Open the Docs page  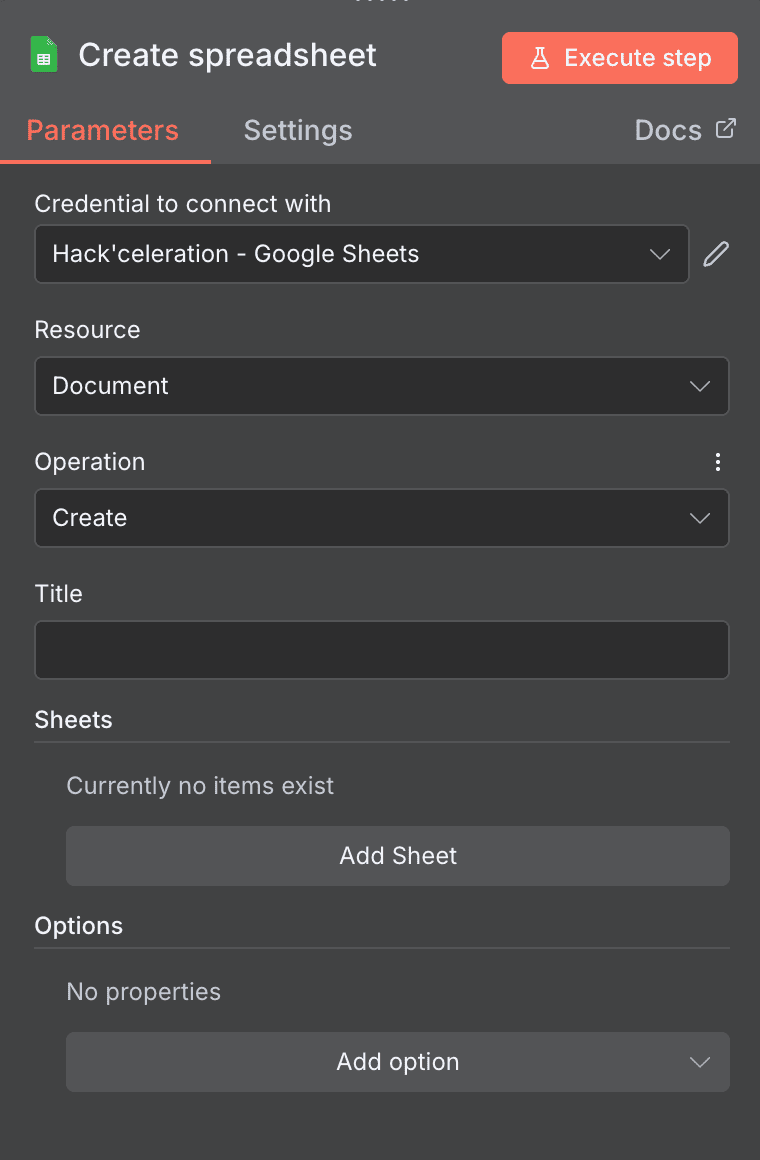(667, 129)
